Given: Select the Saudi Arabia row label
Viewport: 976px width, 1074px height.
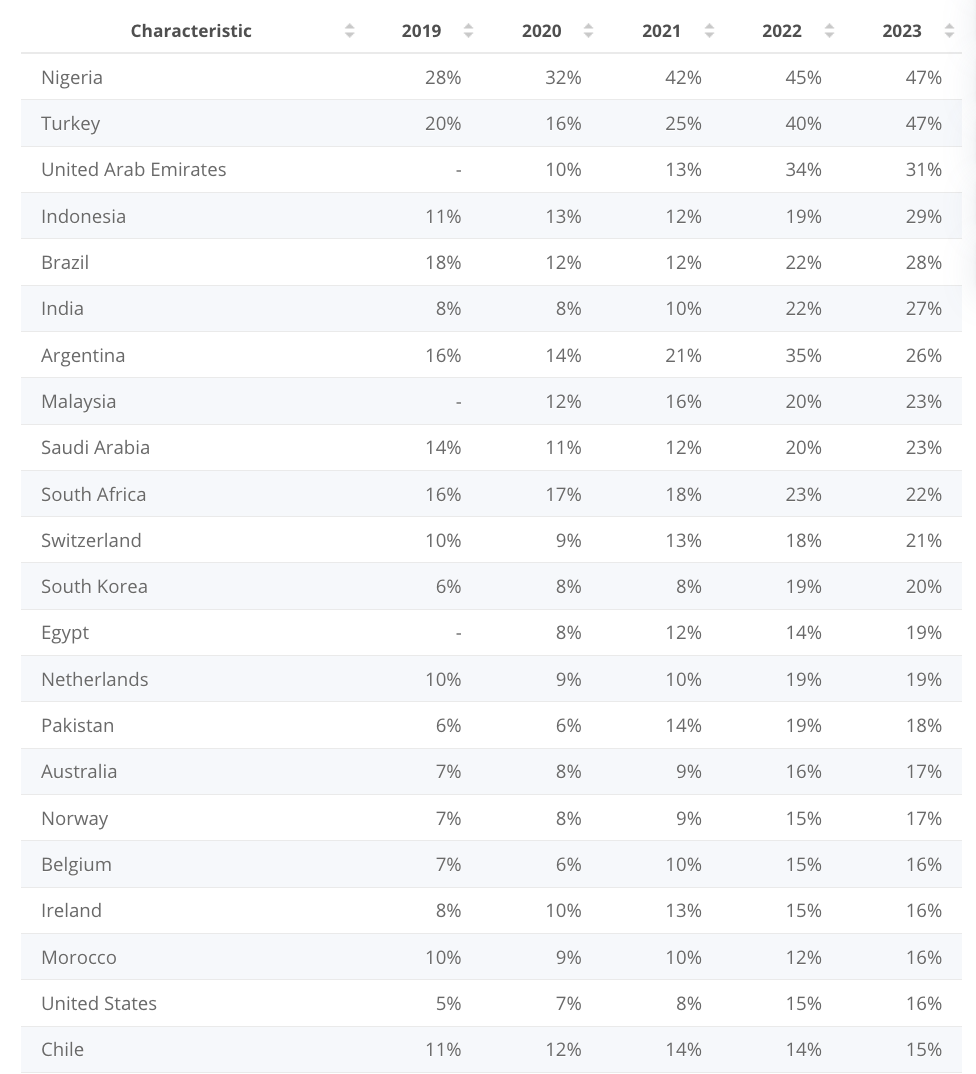Looking at the screenshot, I should [x=95, y=447].
